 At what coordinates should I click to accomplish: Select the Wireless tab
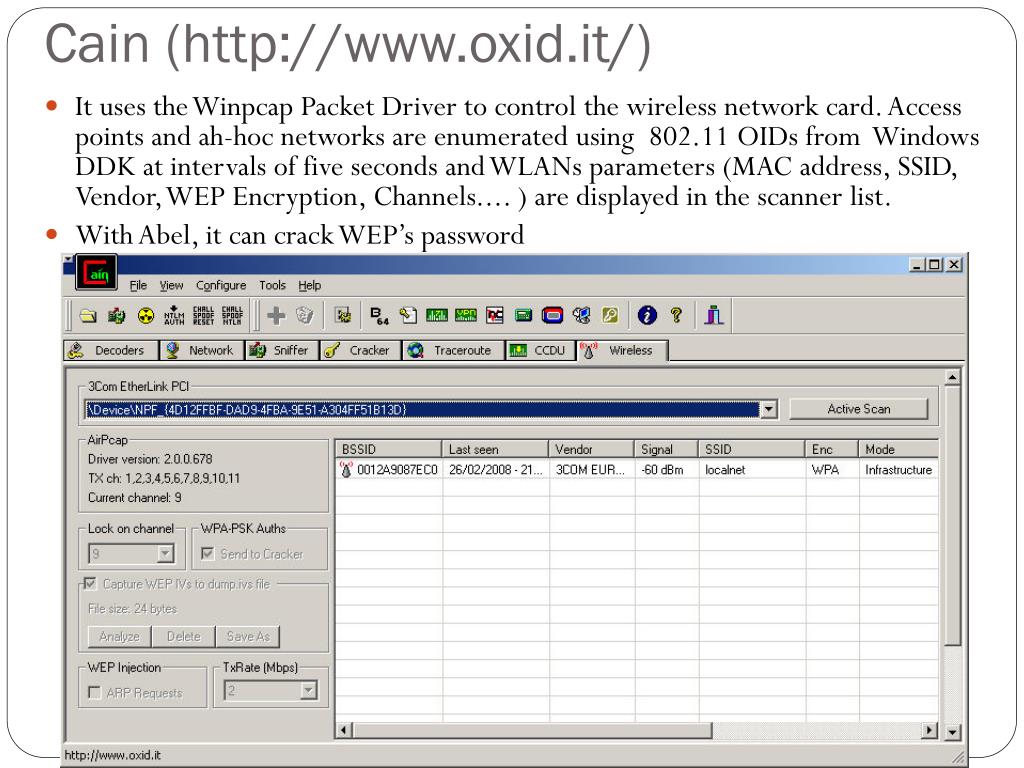[x=622, y=350]
